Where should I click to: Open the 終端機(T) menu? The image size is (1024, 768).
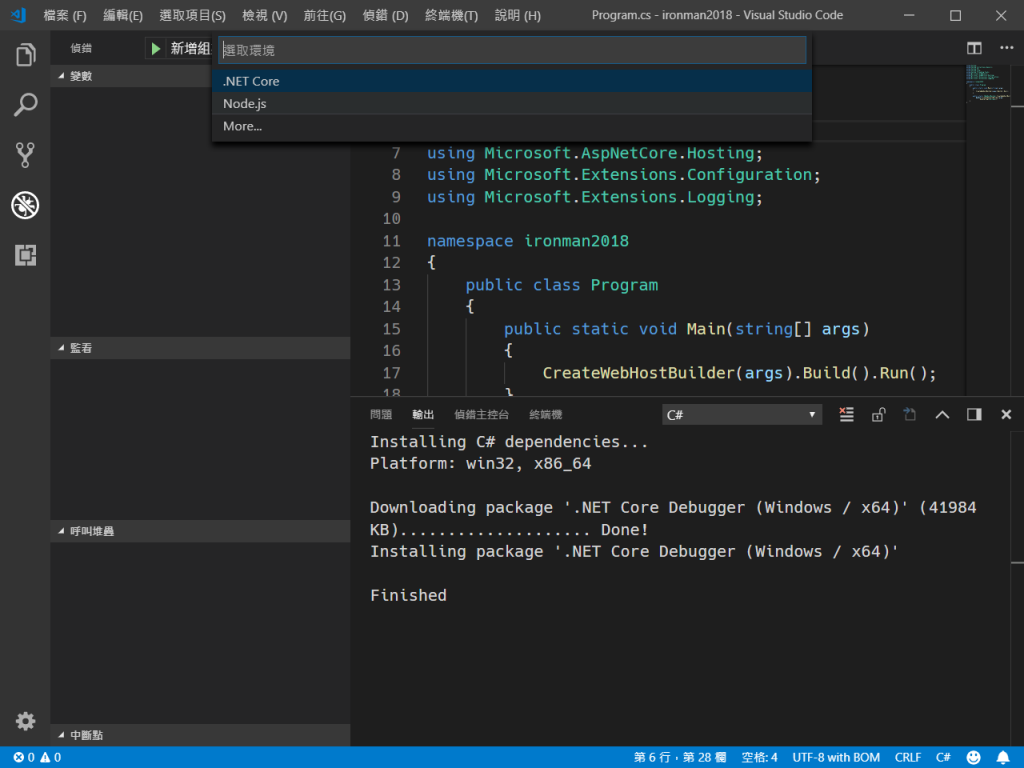point(451,15)
